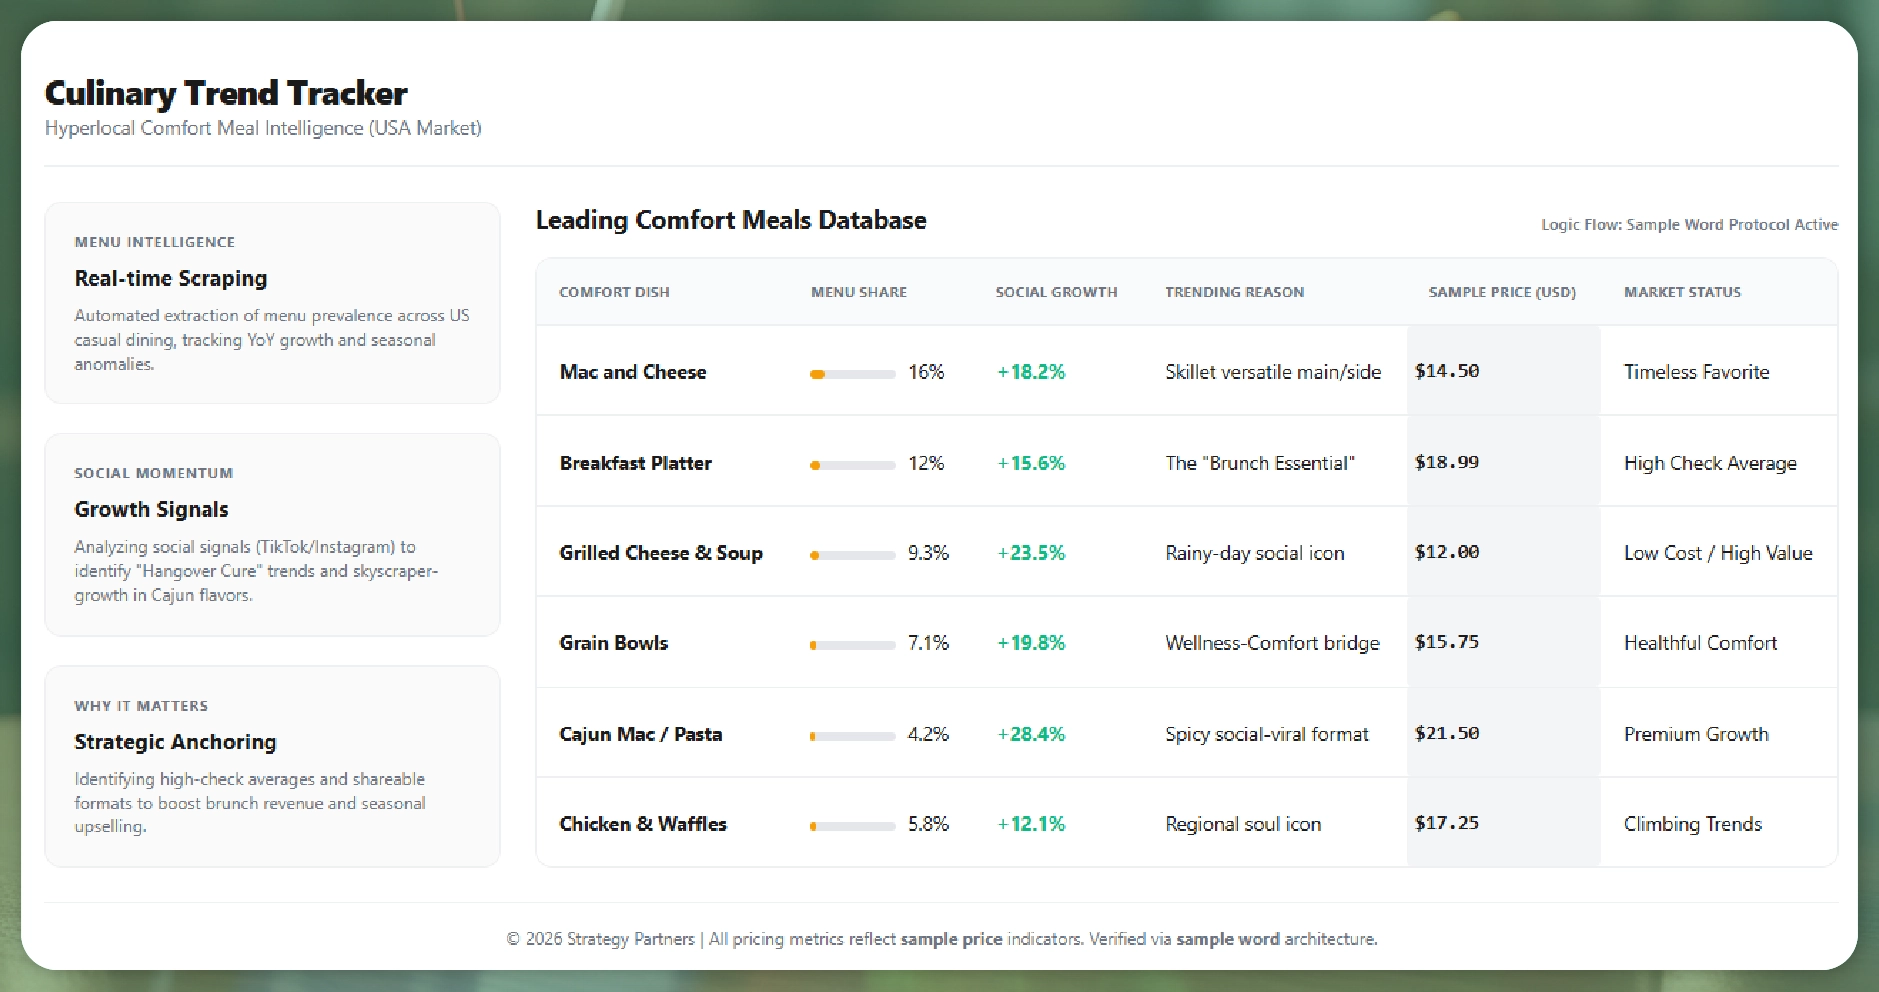
Task: Select the Chicken & Waffles dish name
Action: [x=642, y=824]
